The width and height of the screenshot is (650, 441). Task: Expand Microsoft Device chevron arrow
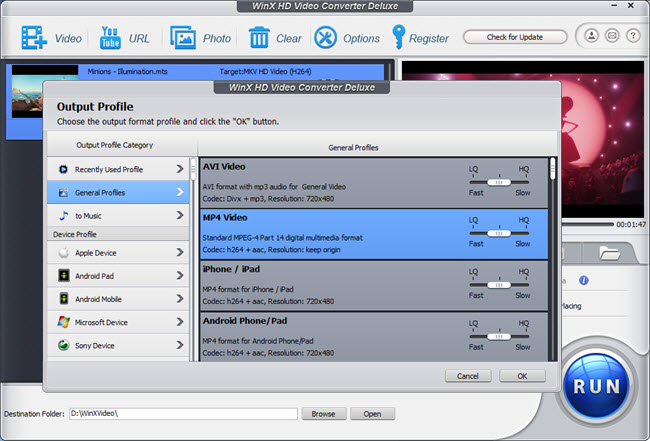(x=179, y=322)
